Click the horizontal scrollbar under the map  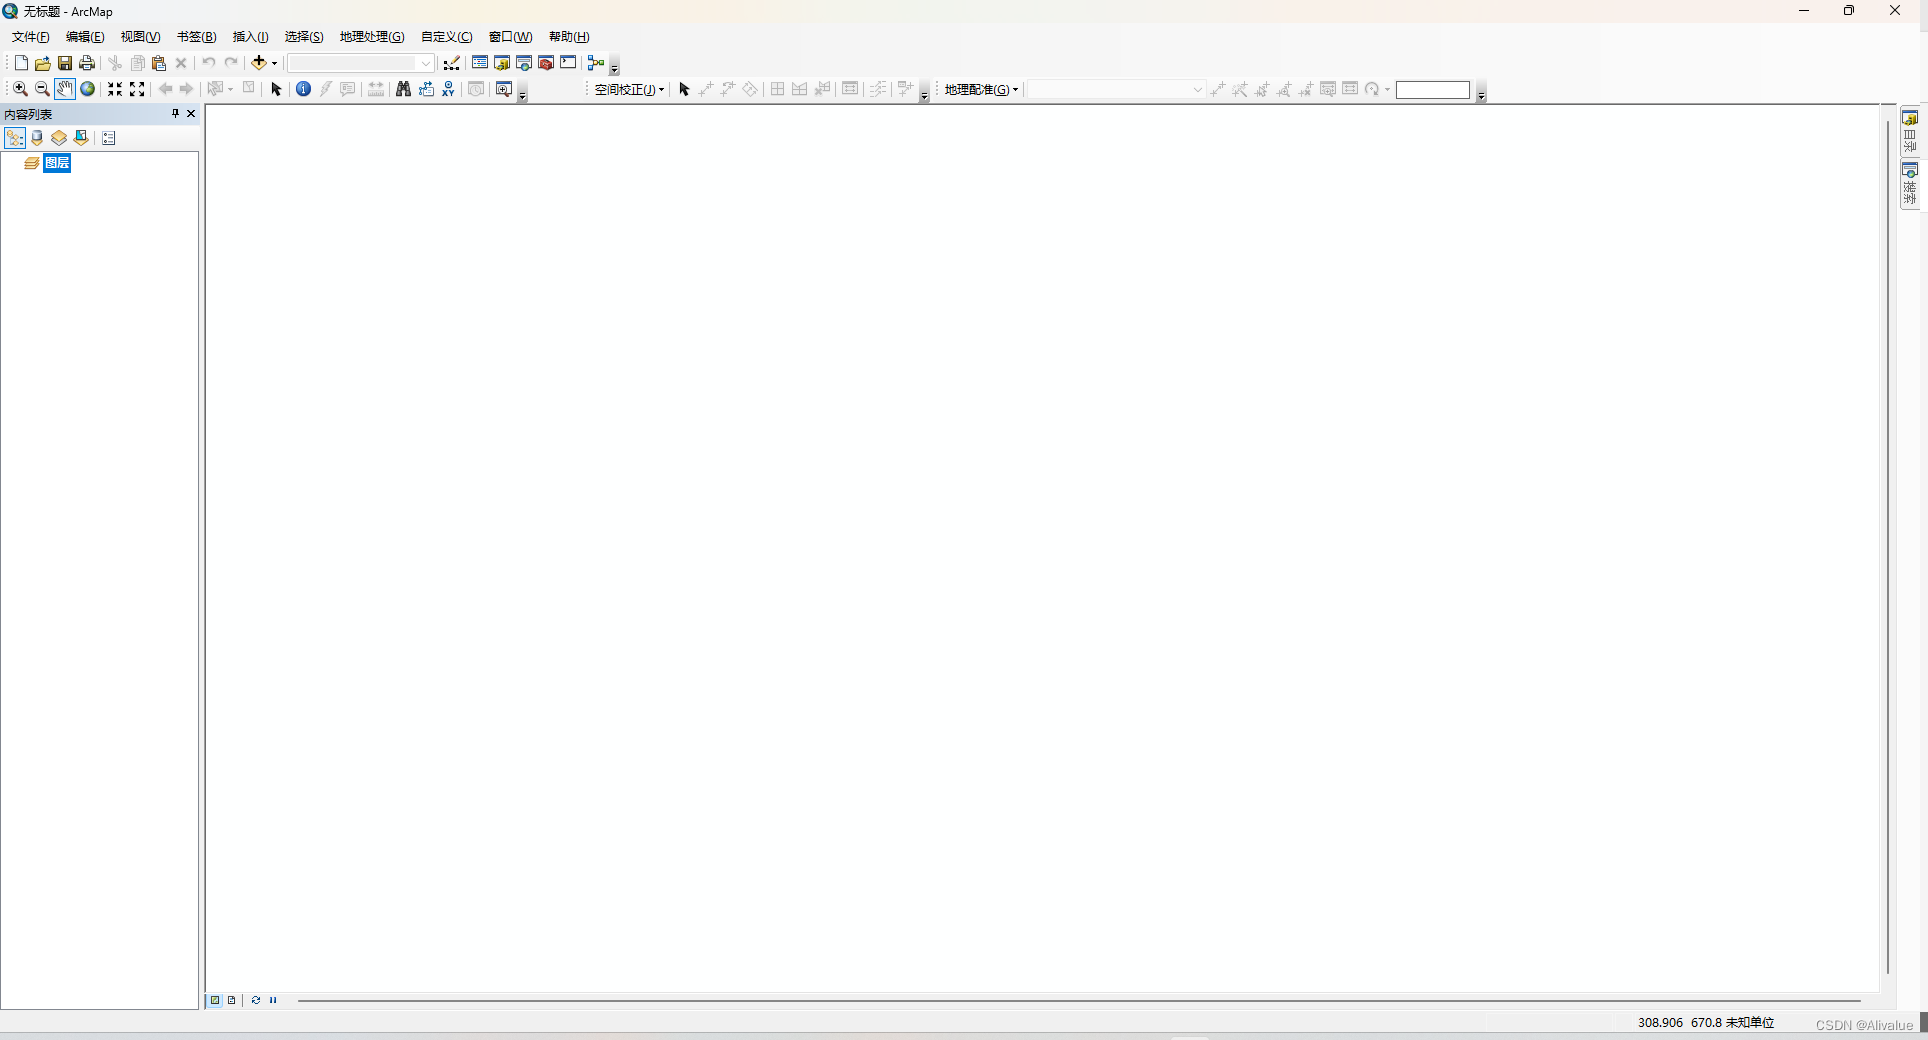point(1079,1000)
